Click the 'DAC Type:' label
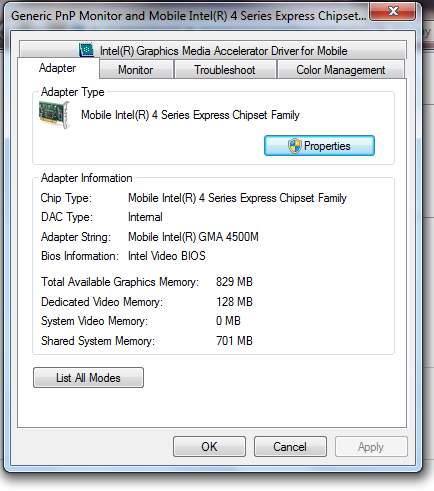Screen dimensions: 434x491 [67, 217]
